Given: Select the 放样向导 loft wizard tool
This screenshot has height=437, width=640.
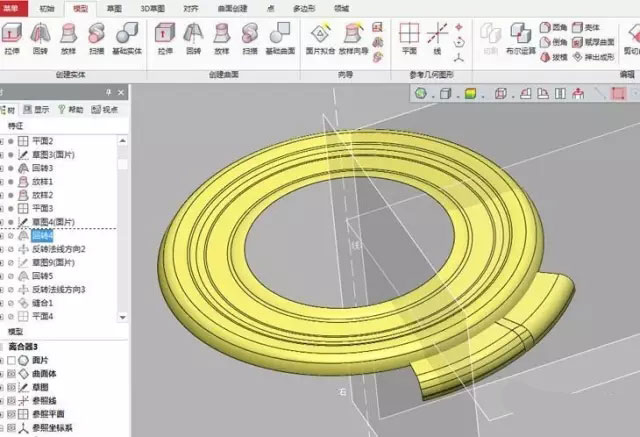Looking at the screenshot, I should tap(351, 41).
